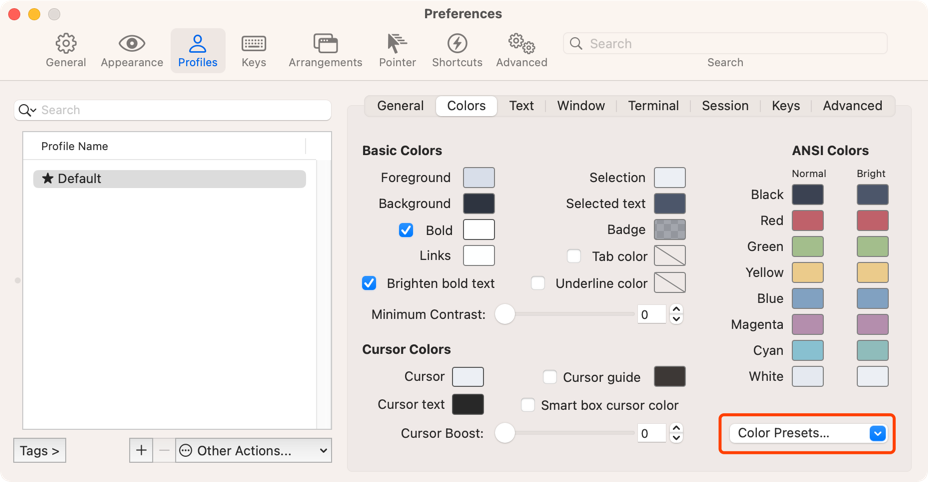
Task: Toggle the Bold color checkbox
Action: [406, 230]
